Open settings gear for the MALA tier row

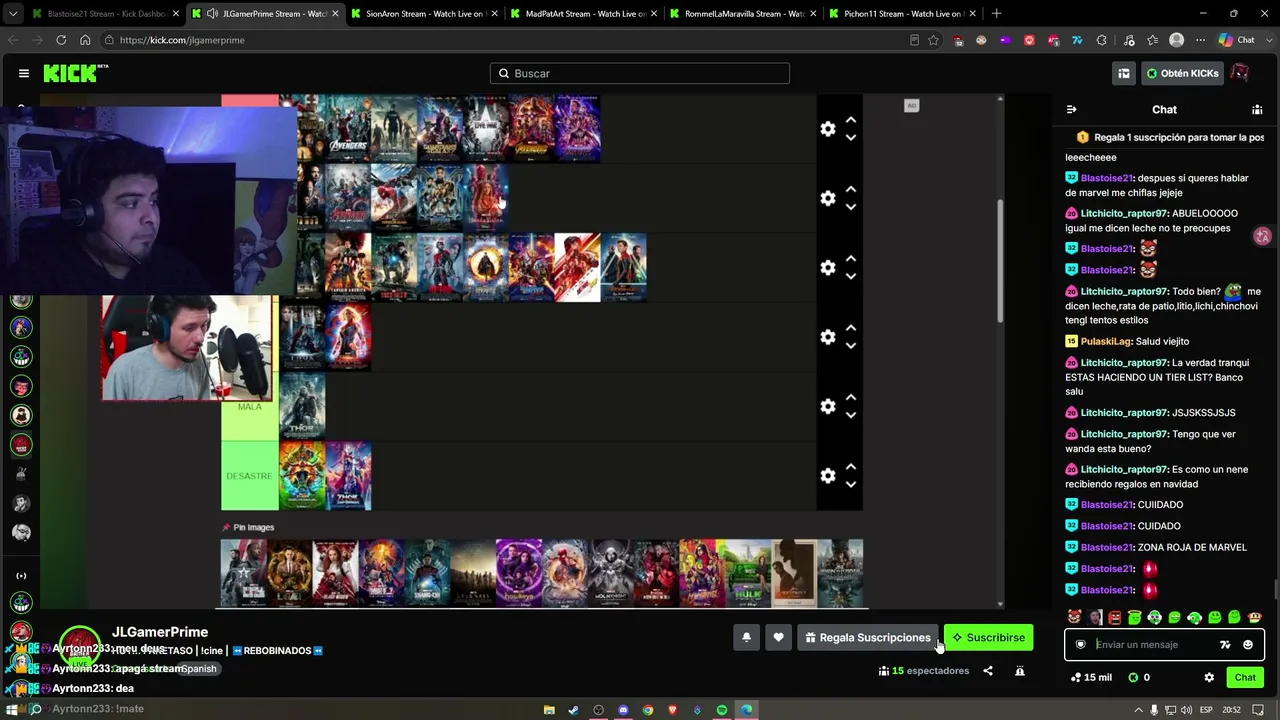click(828, 406)
